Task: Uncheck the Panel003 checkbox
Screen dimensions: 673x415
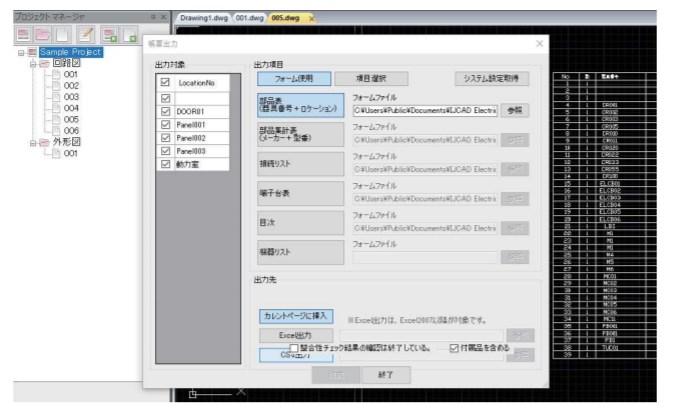Action: (x=165, y=151)
